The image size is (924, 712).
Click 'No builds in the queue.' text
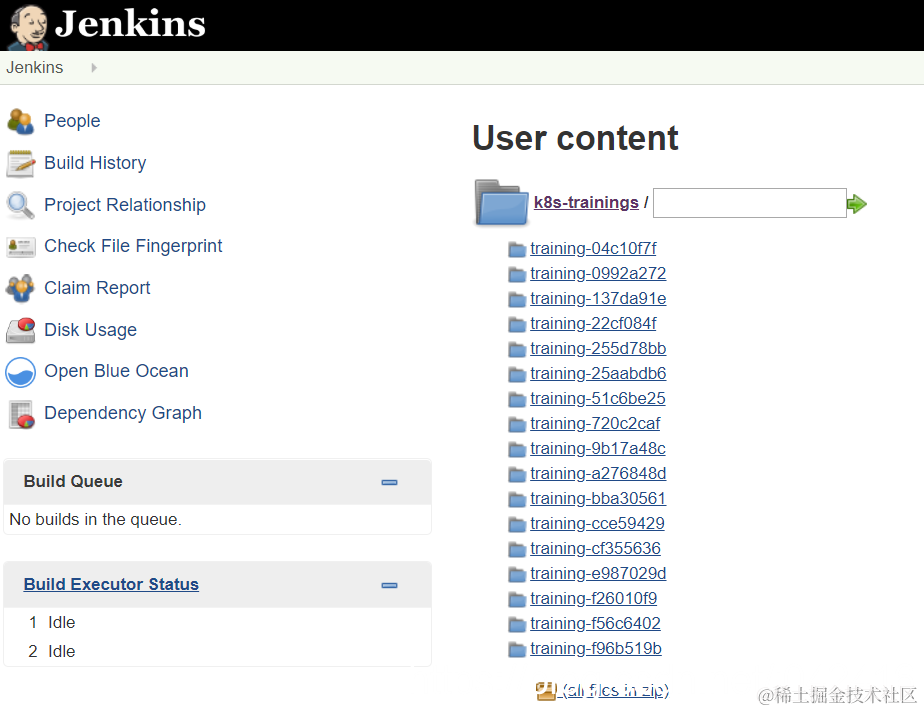(x=95, y=519)
